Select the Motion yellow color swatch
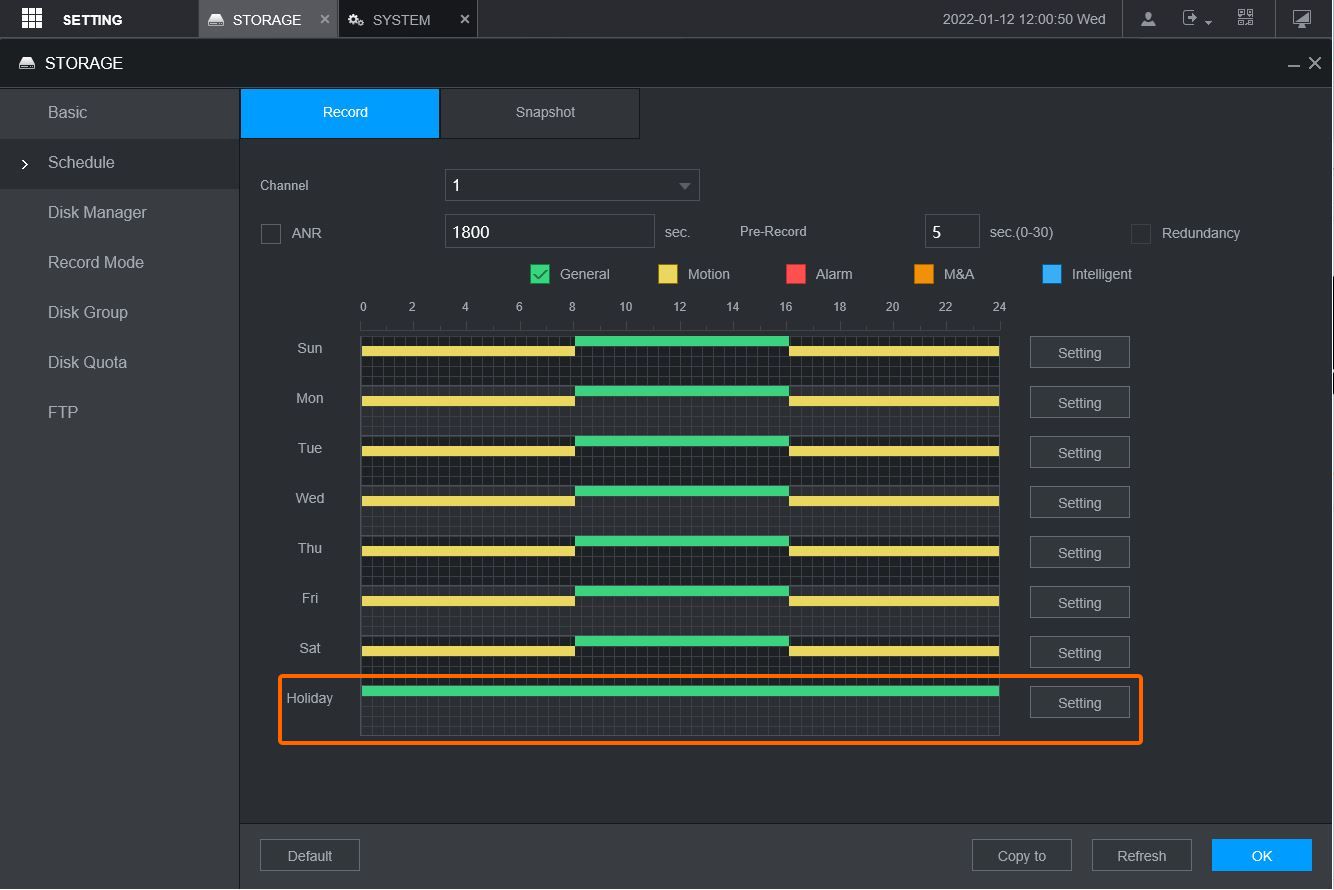 [x=668, y=274]
